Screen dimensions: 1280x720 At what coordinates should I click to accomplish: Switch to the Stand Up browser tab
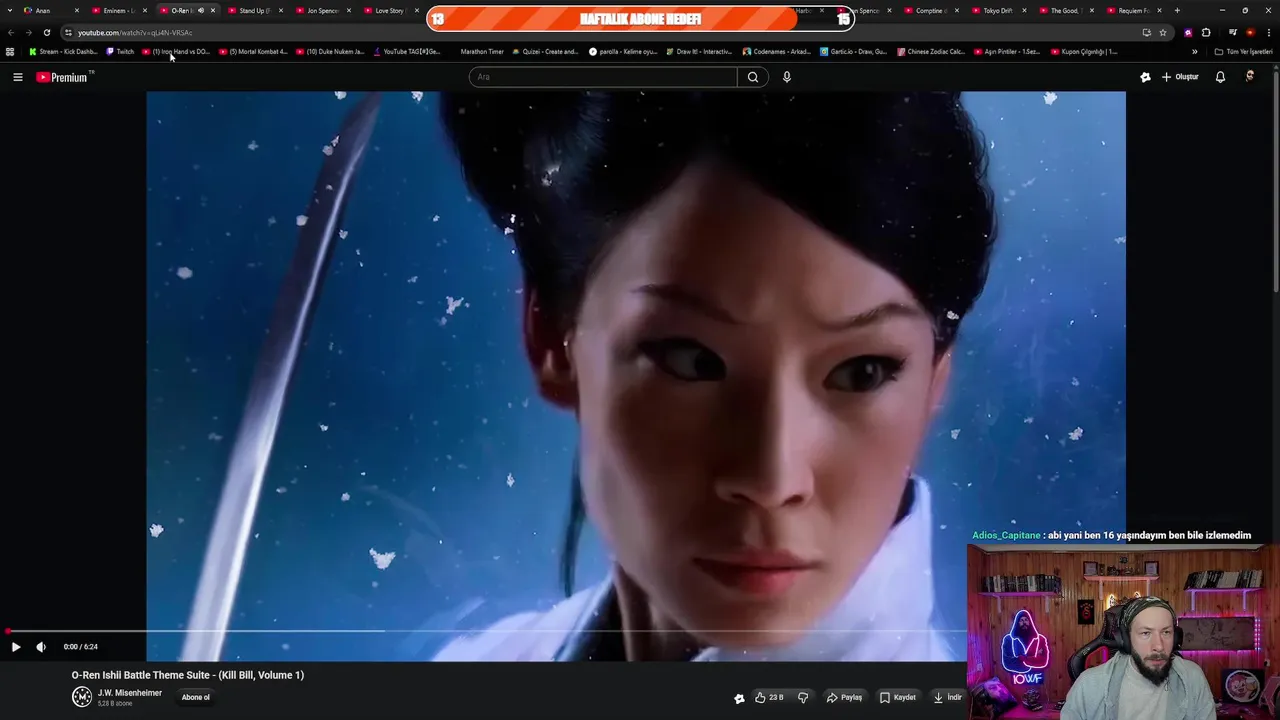tap(254, 10)
